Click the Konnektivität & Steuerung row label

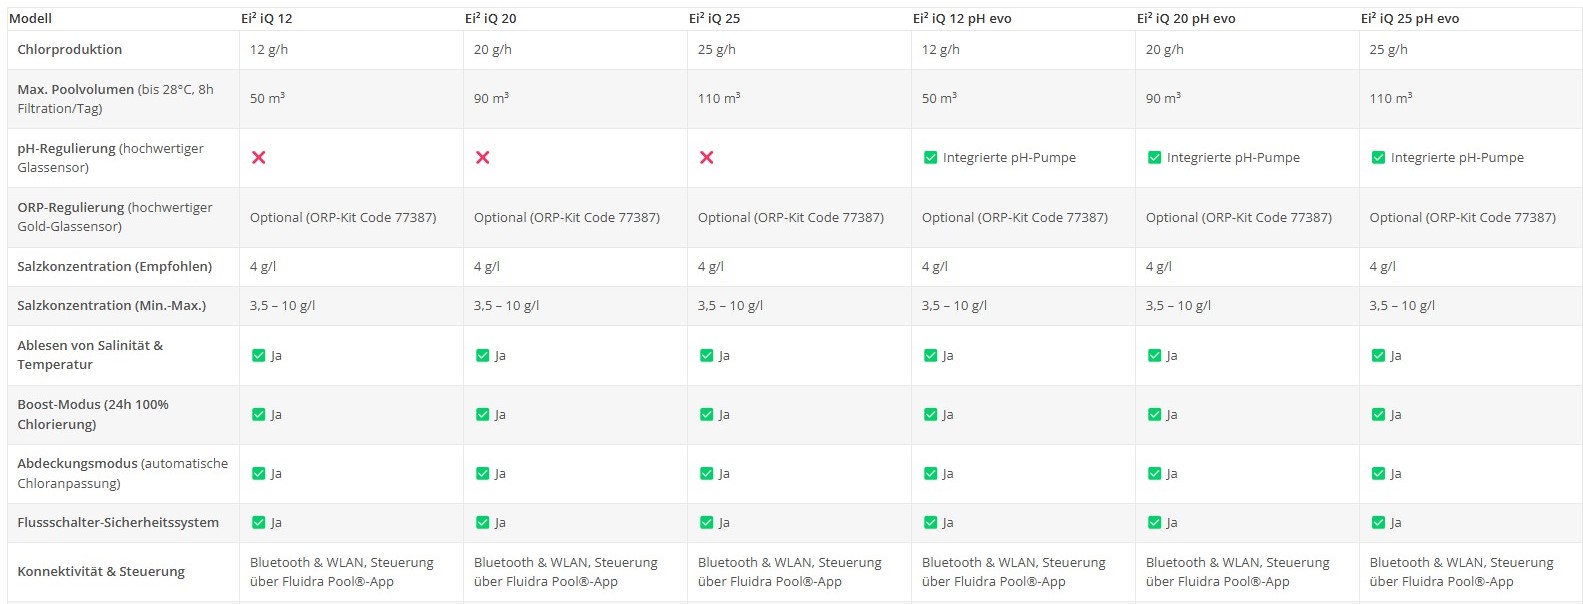tap(101, 571)
